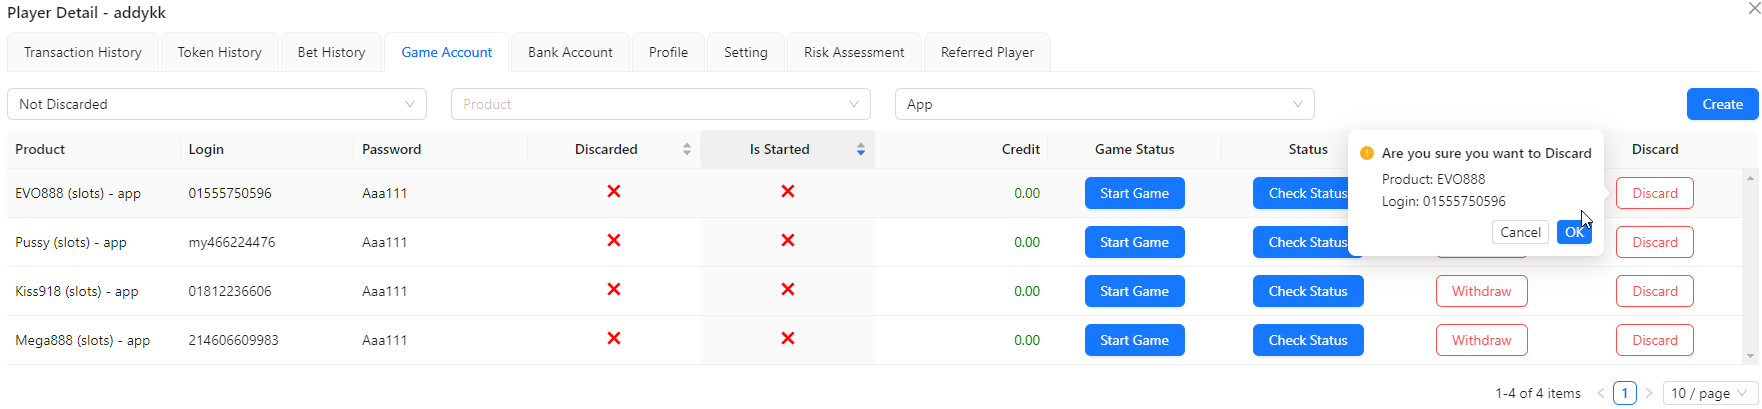Viewport: 1762px width, 409px height.
Task: Change the 10 / page size selector
Action: pos(1710,393)
